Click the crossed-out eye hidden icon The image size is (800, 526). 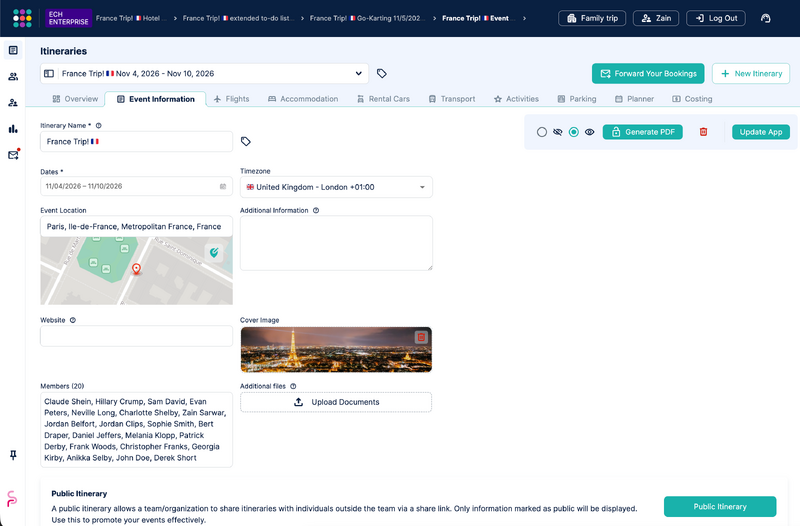558,132
